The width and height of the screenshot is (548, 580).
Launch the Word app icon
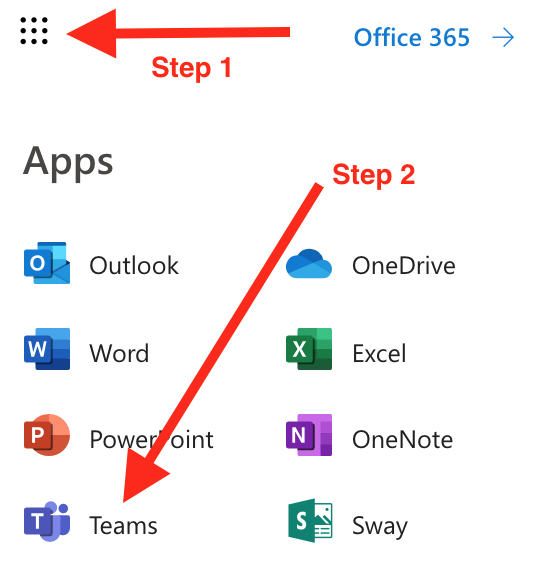pyautogui.click(x=47, y=349)
